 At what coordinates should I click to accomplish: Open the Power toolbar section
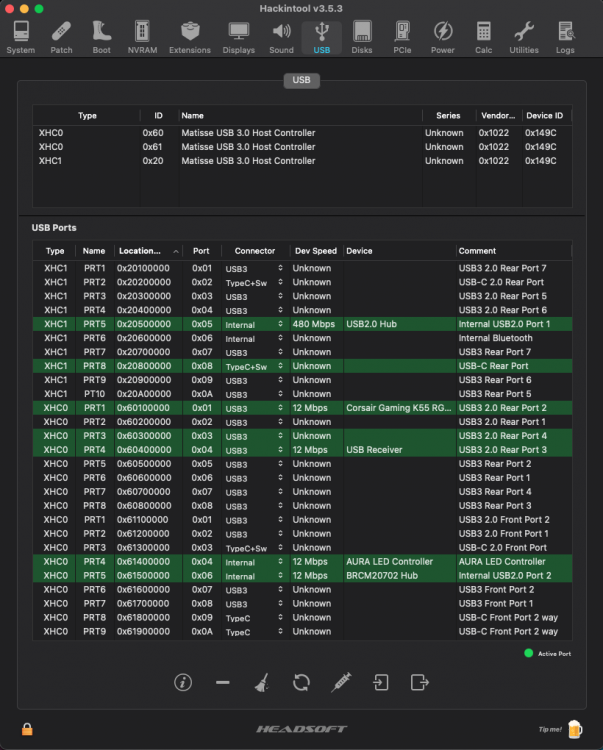[443, 37]
